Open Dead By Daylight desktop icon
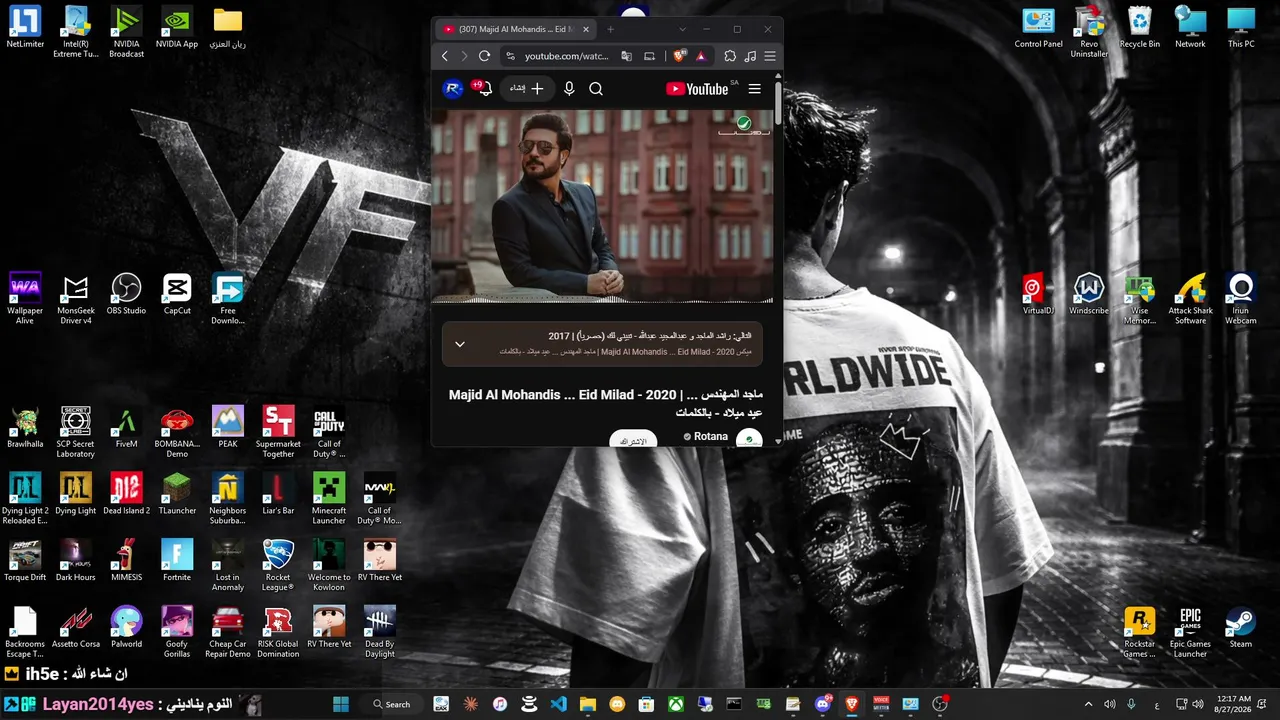This screenshot has height=720, width=1280. pos(379,632)
